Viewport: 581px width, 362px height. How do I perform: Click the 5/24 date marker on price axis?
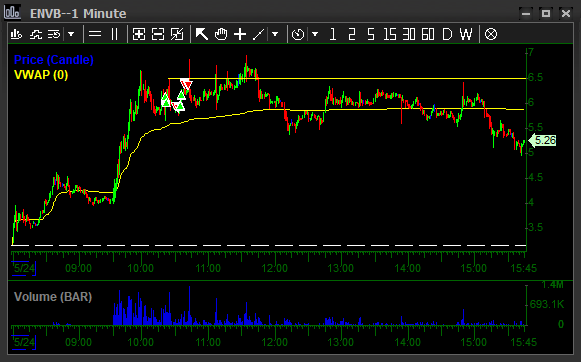coord(24,268)
